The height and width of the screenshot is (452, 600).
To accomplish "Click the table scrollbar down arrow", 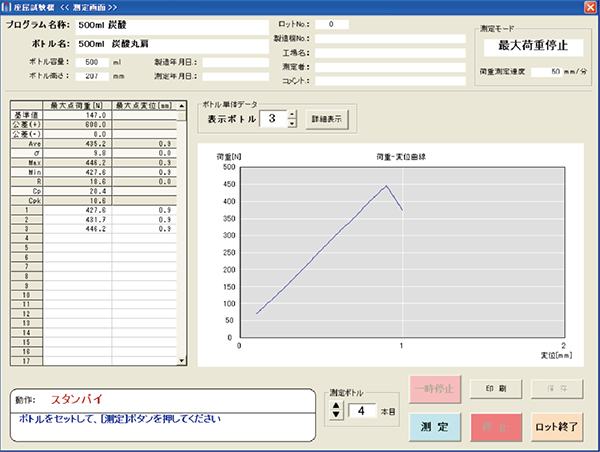I will (182, 361).
